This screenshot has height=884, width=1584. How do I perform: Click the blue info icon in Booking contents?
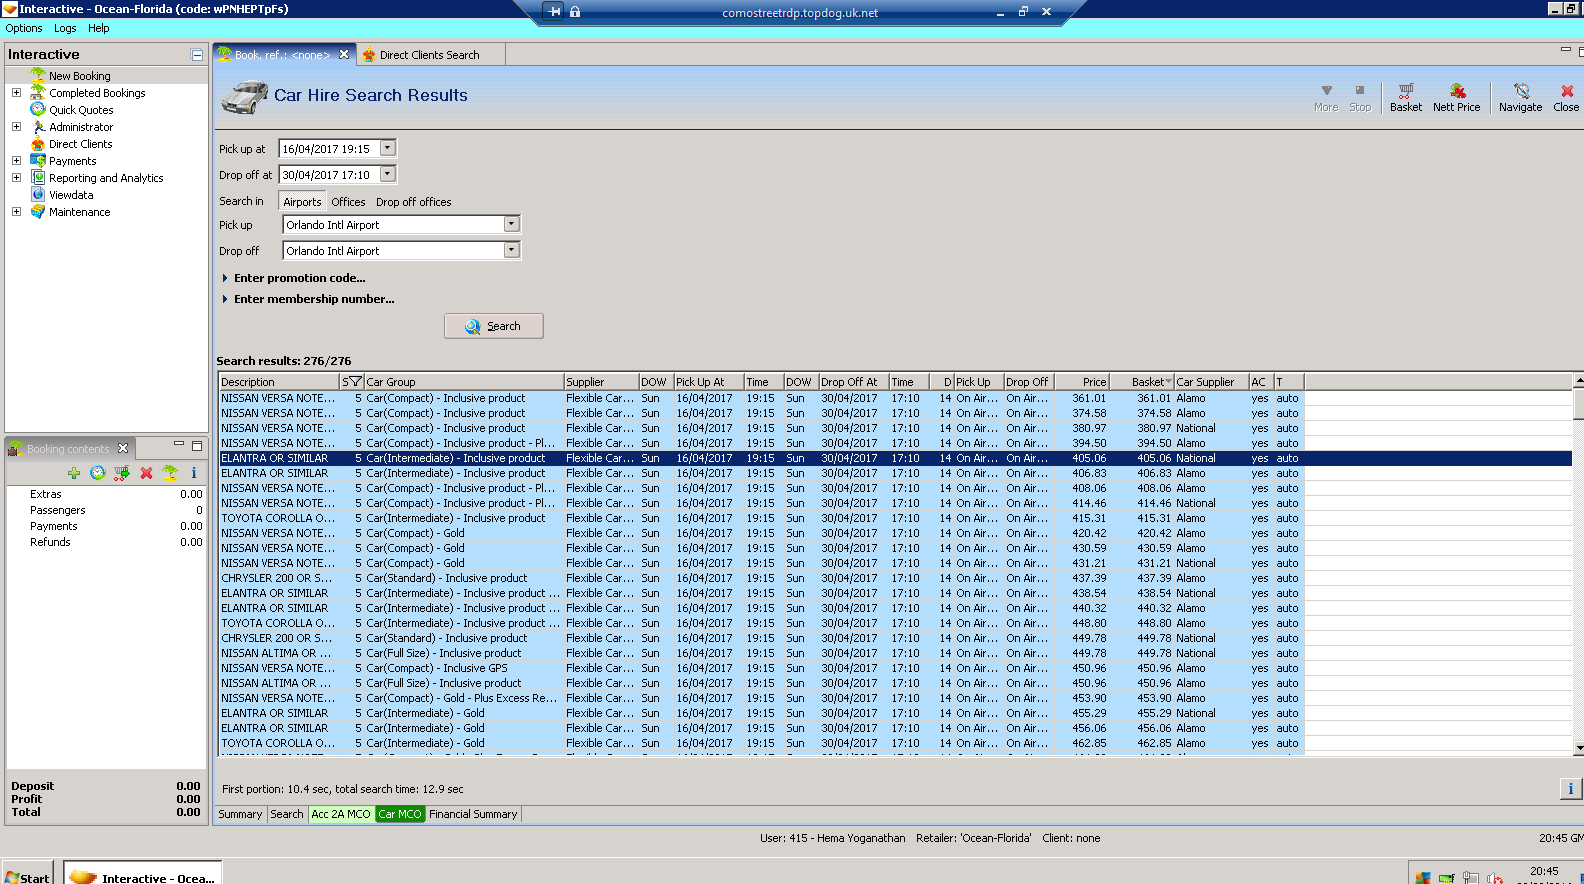193,473
